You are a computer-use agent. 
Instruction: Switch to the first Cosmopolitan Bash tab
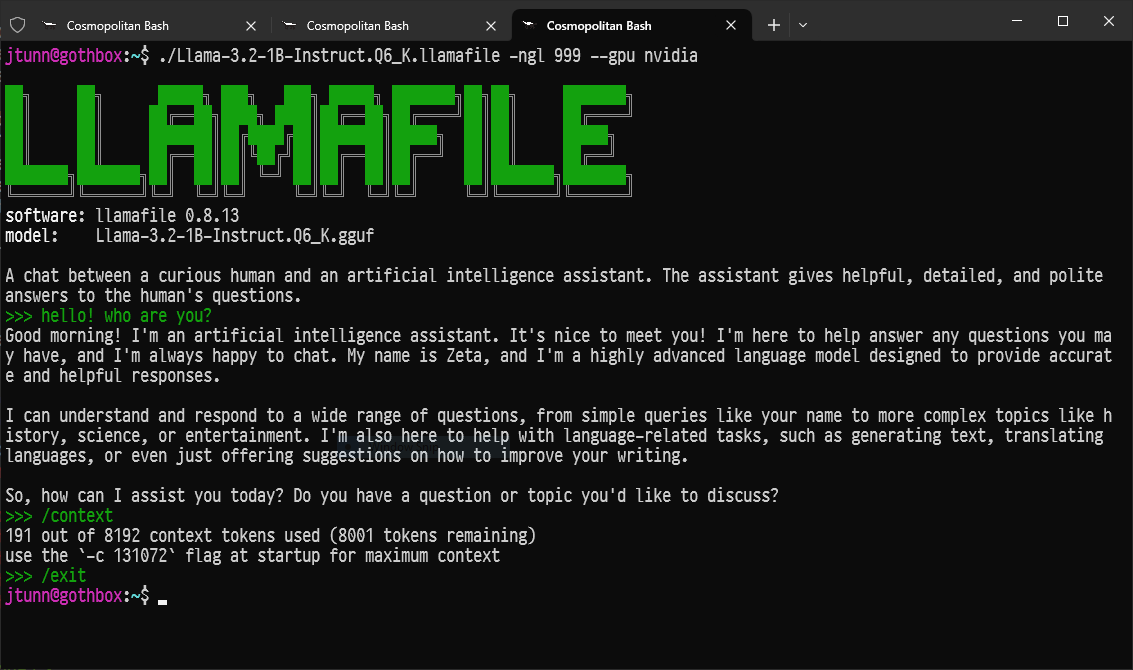tap(120, 25)
